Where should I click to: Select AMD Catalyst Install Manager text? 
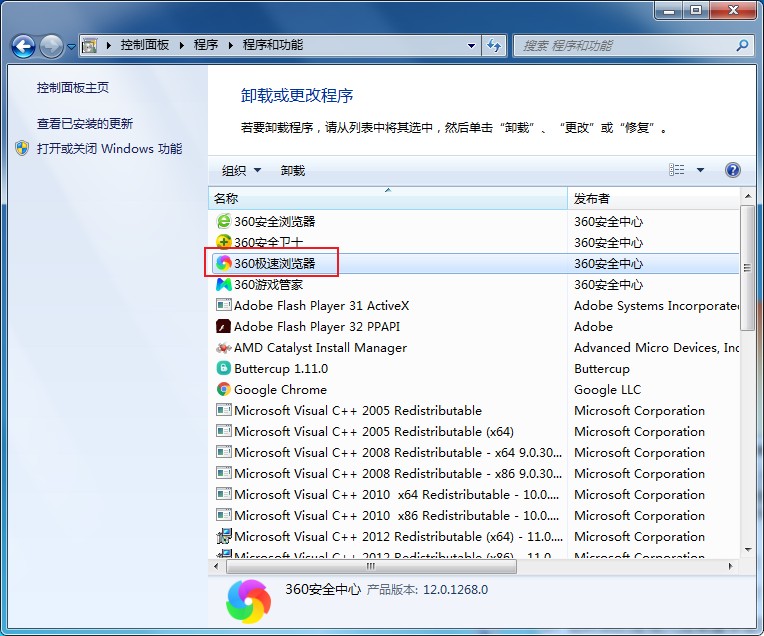pos(320,347)
